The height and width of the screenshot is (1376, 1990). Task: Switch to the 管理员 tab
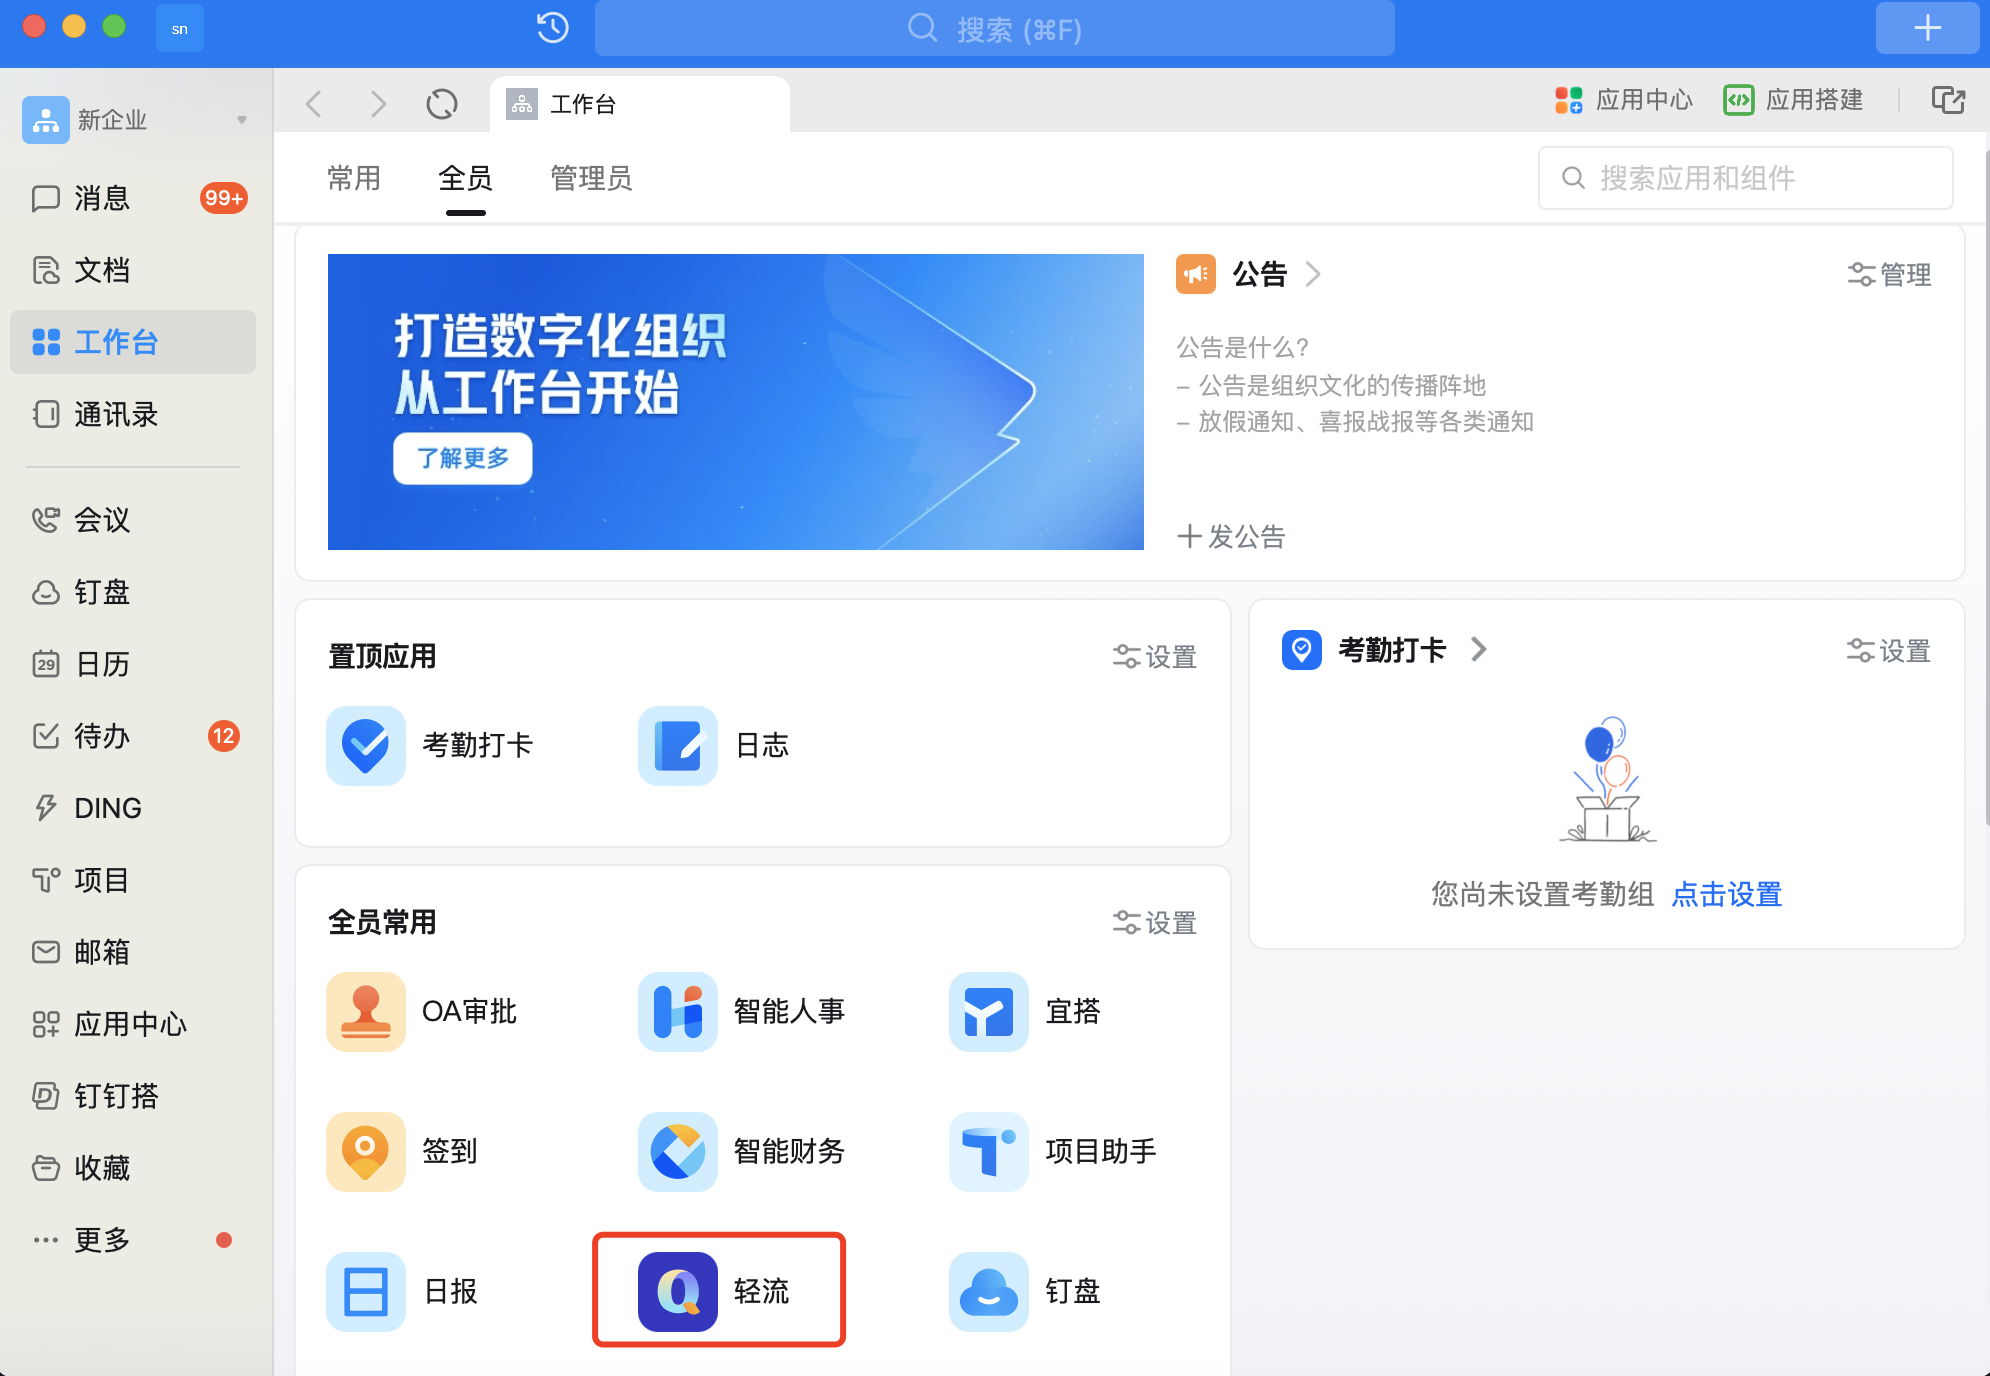[x=591, y=178]
